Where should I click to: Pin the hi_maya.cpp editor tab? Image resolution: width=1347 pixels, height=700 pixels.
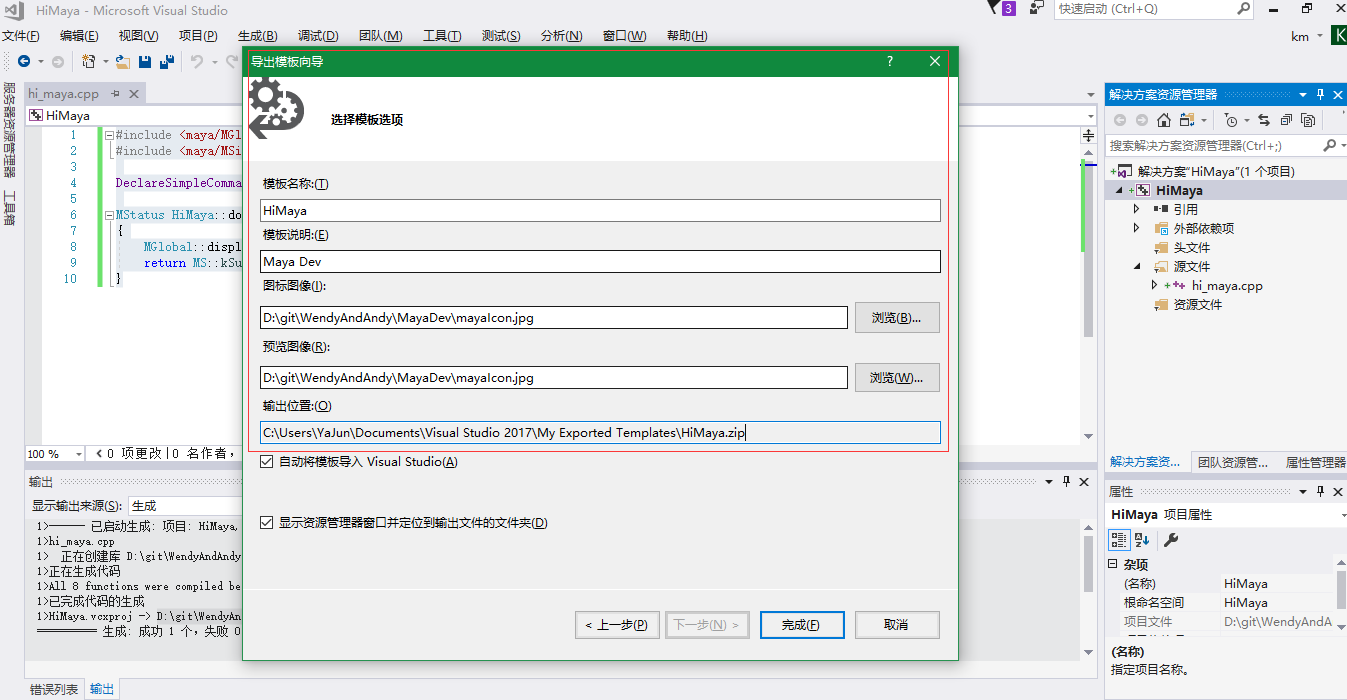pos(115,94)
